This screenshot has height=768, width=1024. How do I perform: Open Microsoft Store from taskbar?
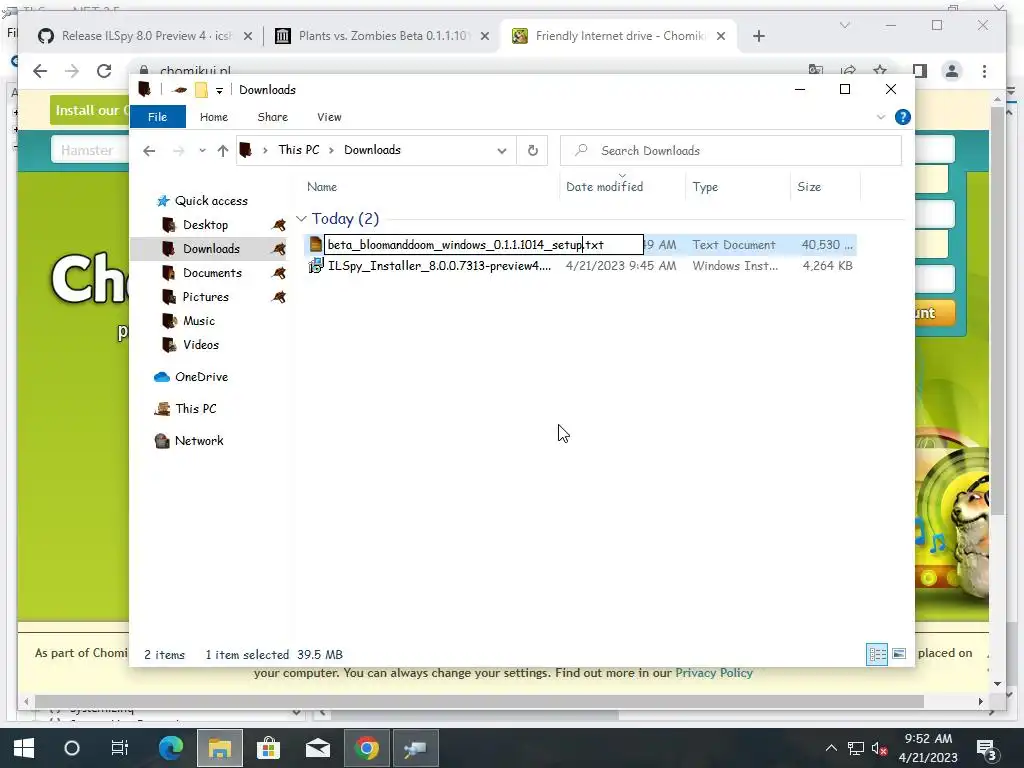tap(268, 748)
